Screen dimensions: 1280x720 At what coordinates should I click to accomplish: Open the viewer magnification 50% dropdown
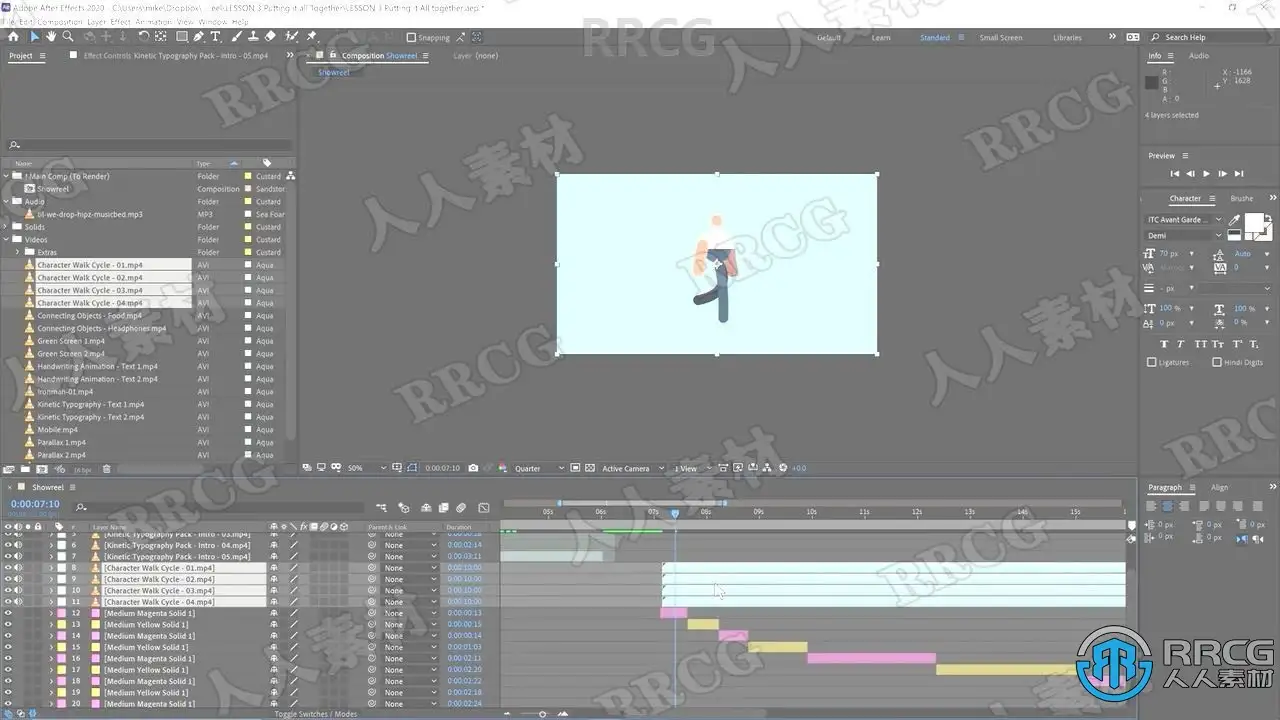coord(367,468)
